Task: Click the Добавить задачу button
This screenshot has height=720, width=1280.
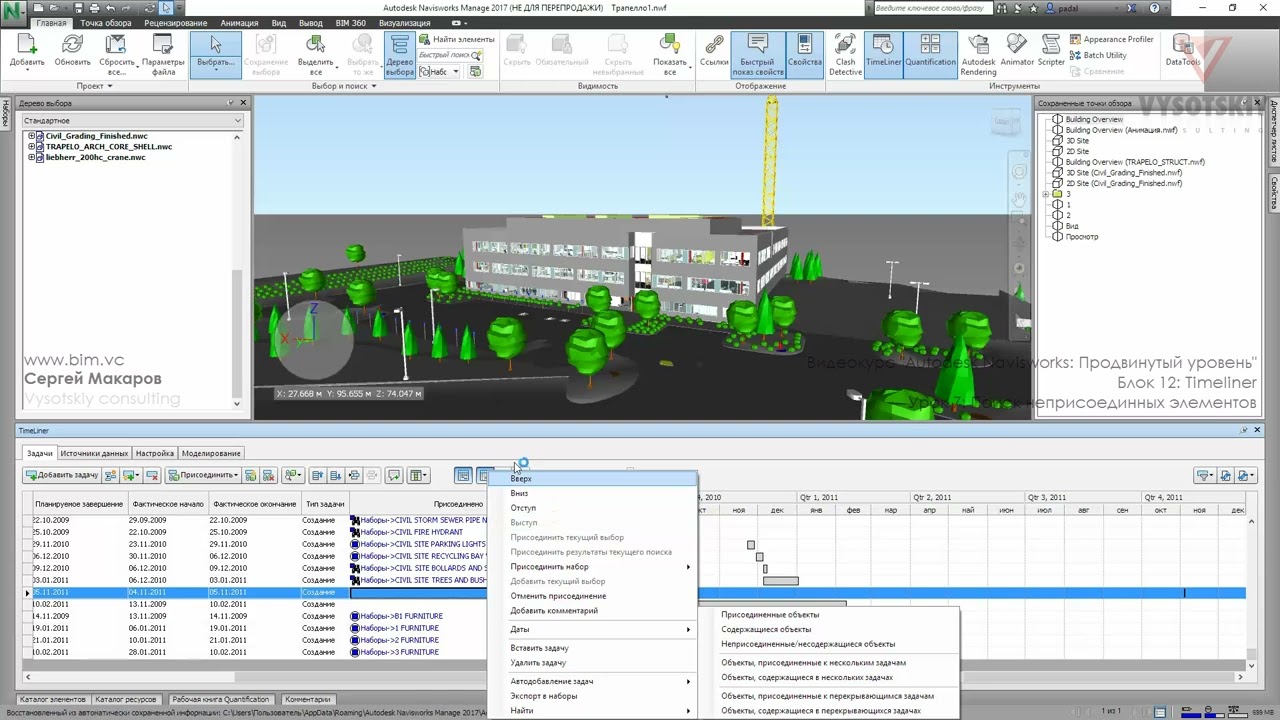Action: (x=62, y=475)
